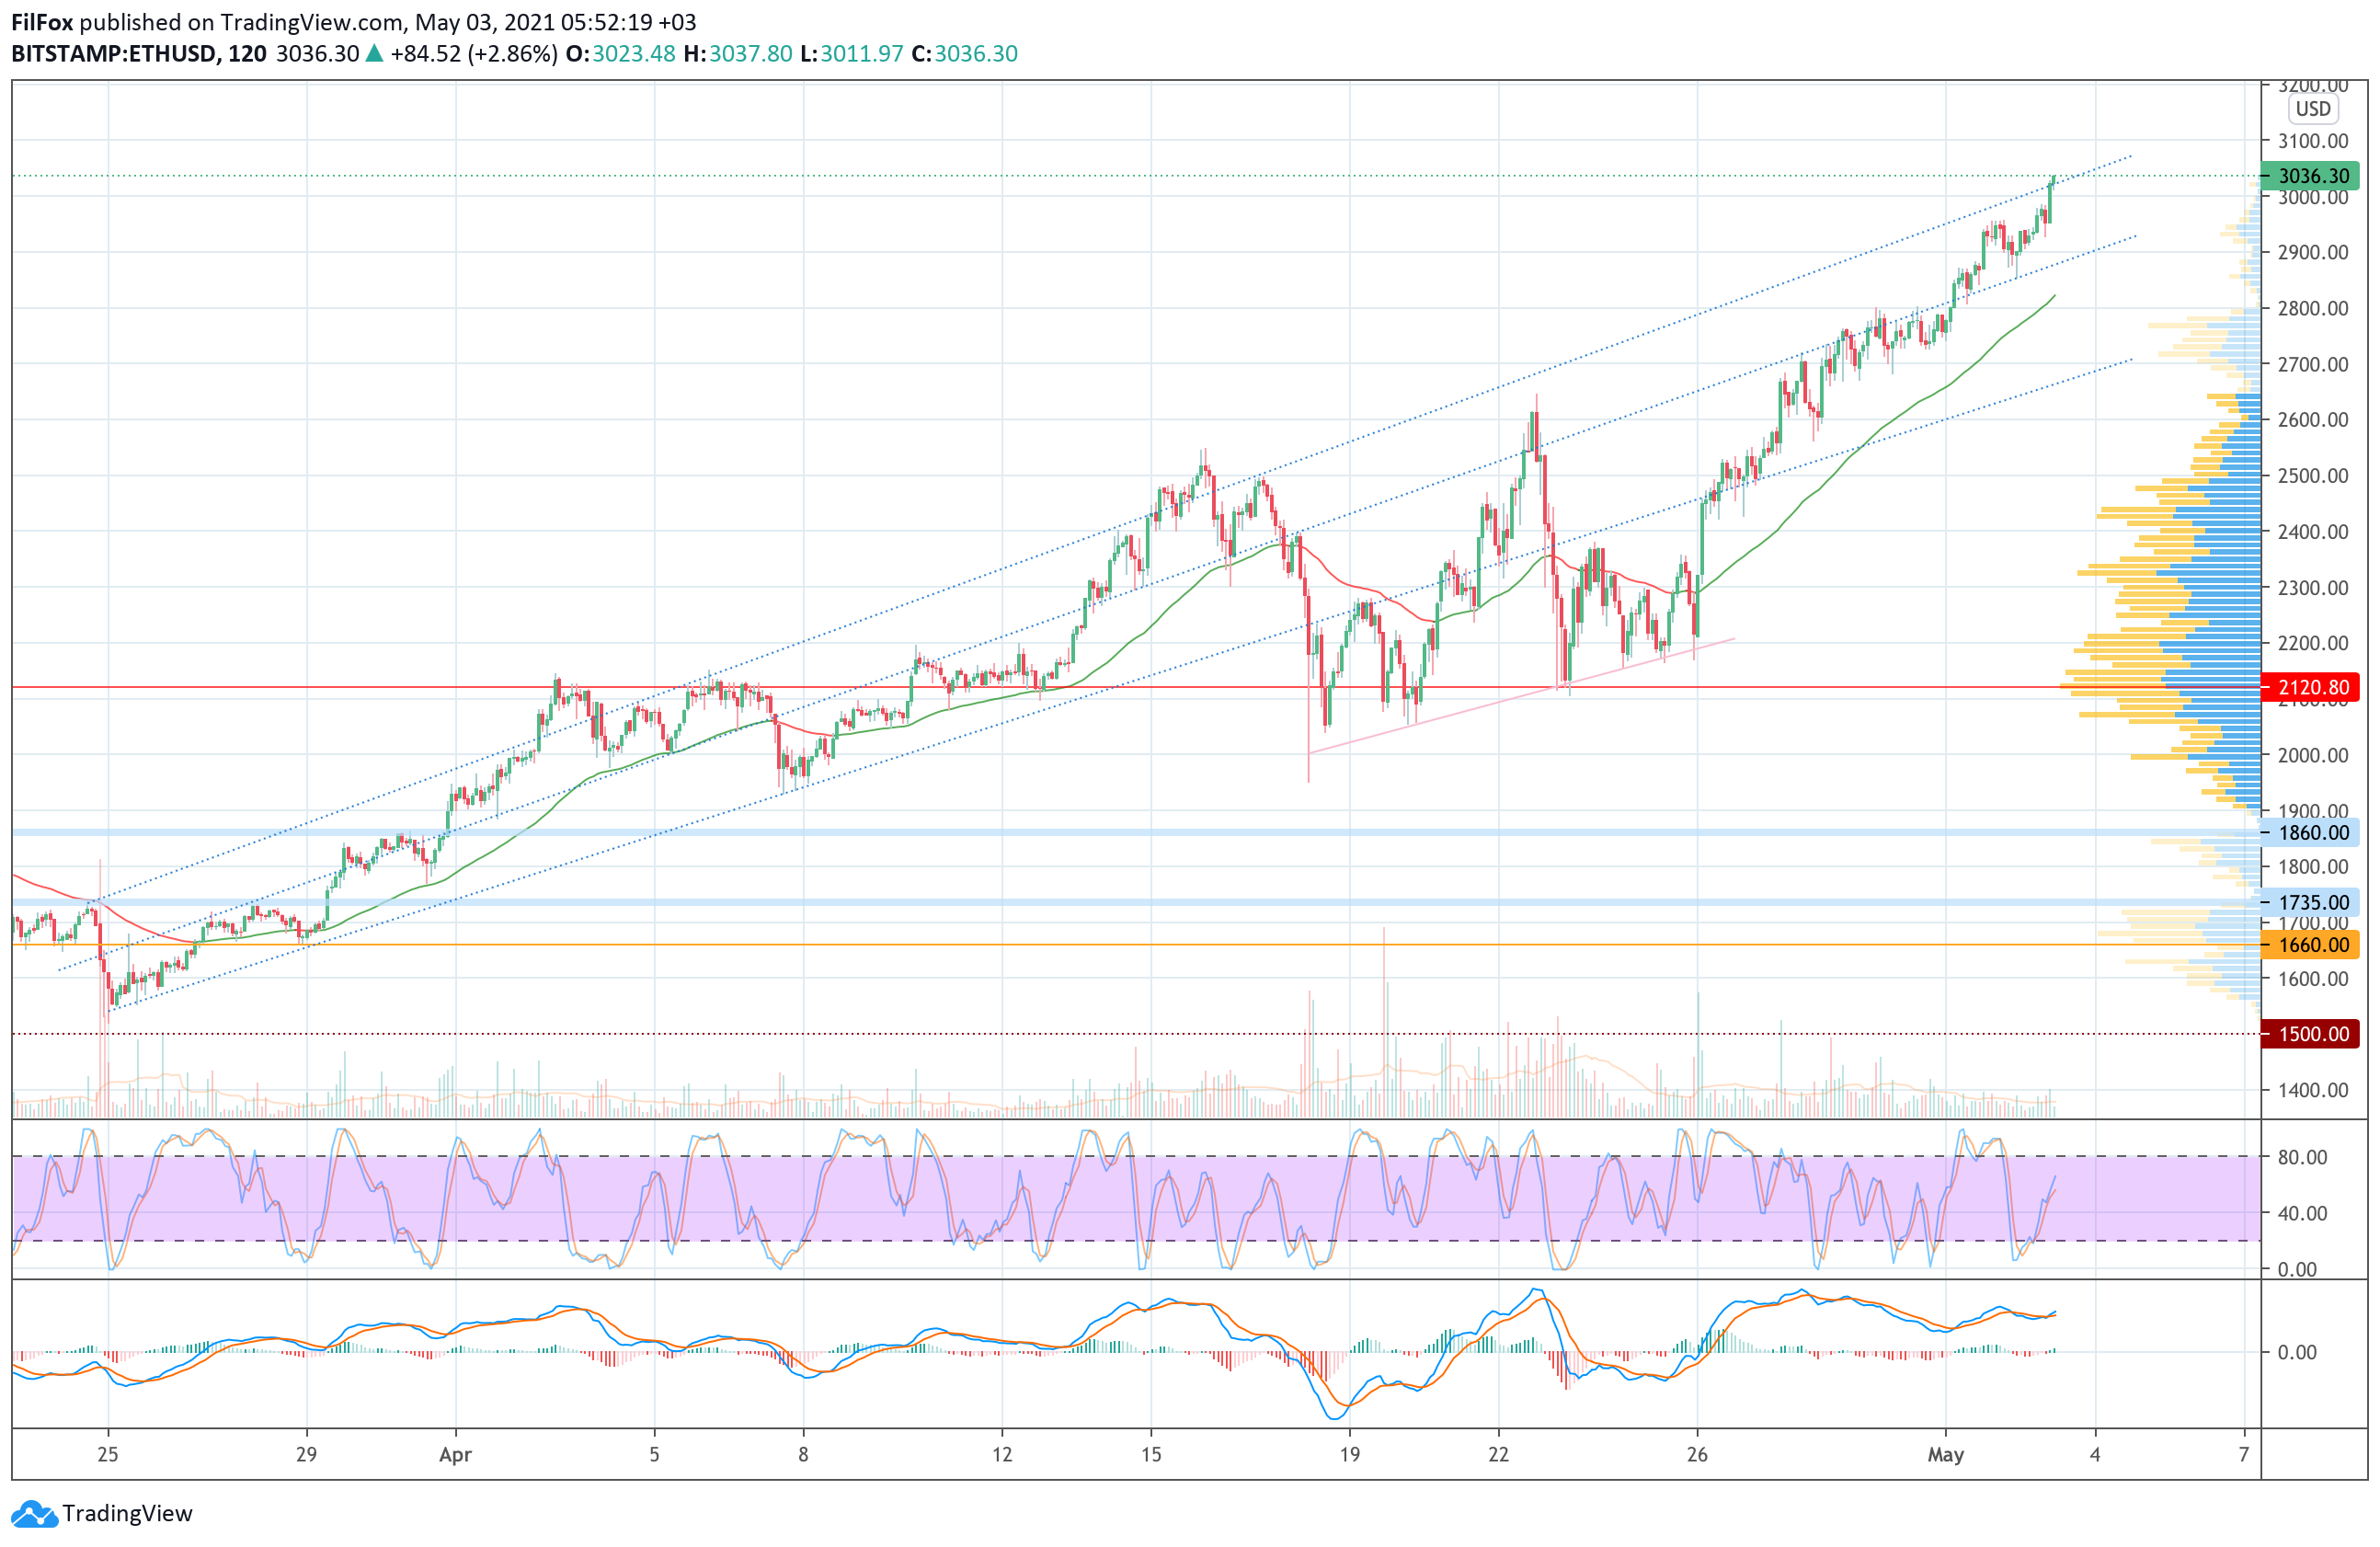Click the dark red 1500.00 price label
Screen dimensions: 2380x1547
2312,1034
